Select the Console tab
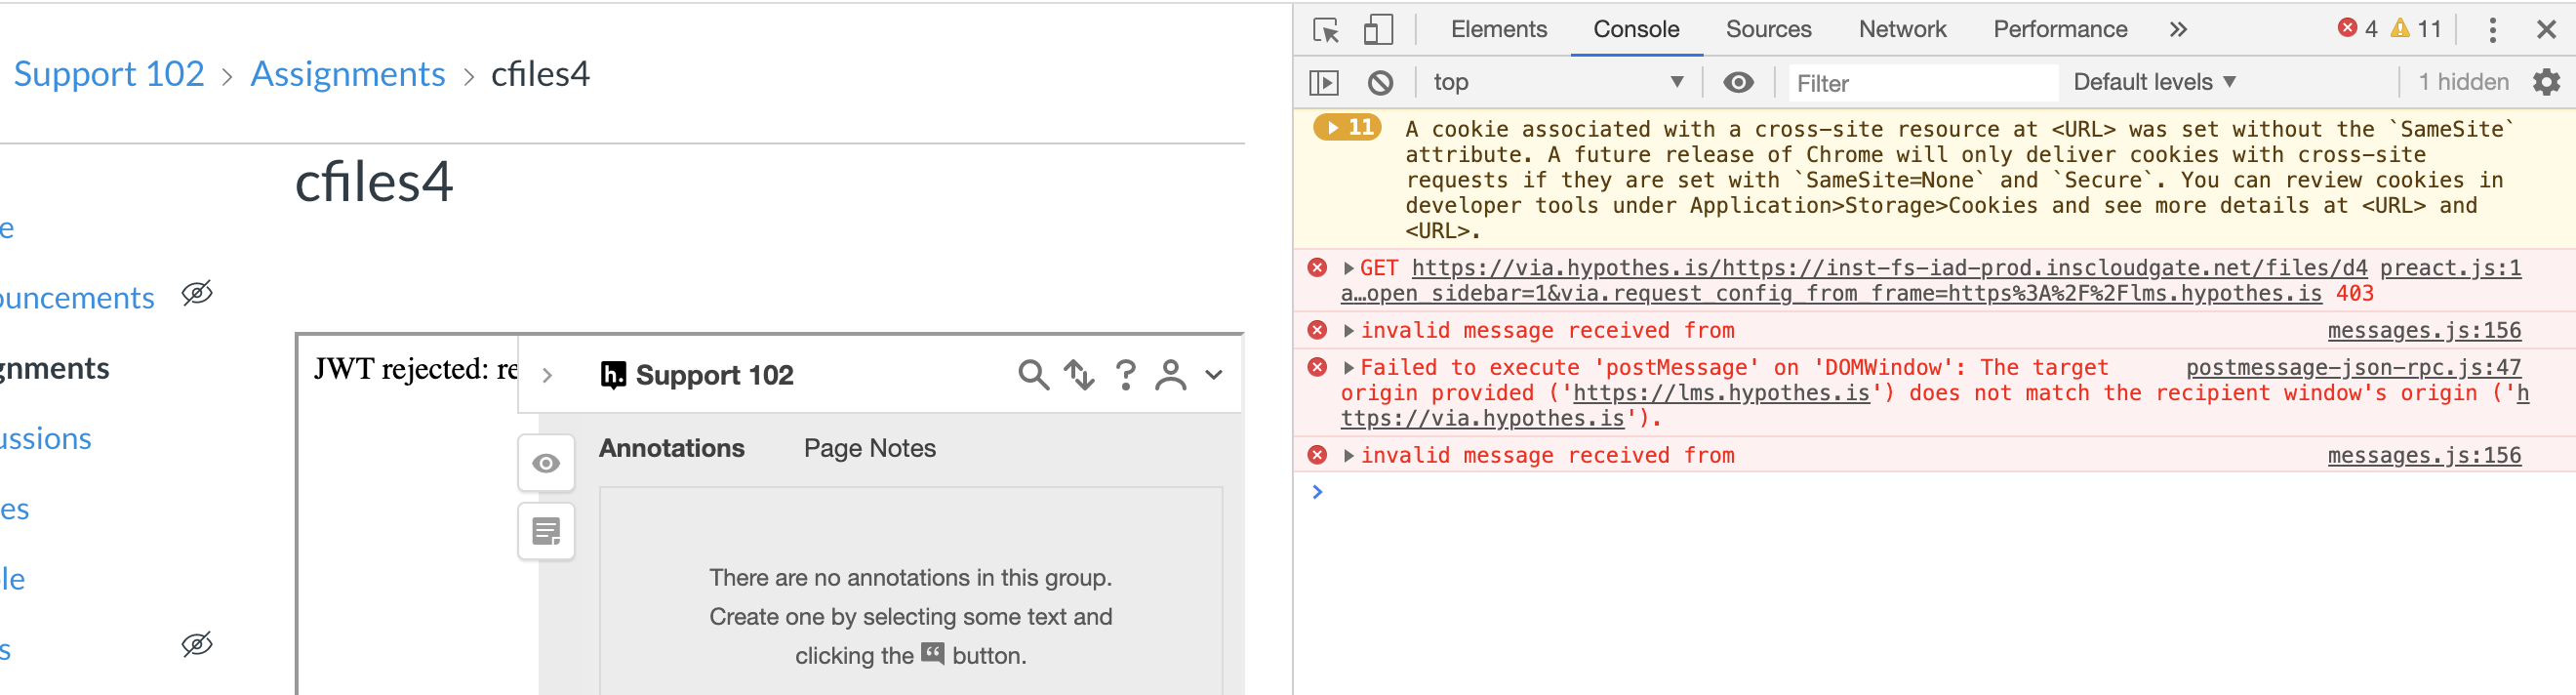The height and width of the screenshot is (695, 2576). click(1636, 30)
